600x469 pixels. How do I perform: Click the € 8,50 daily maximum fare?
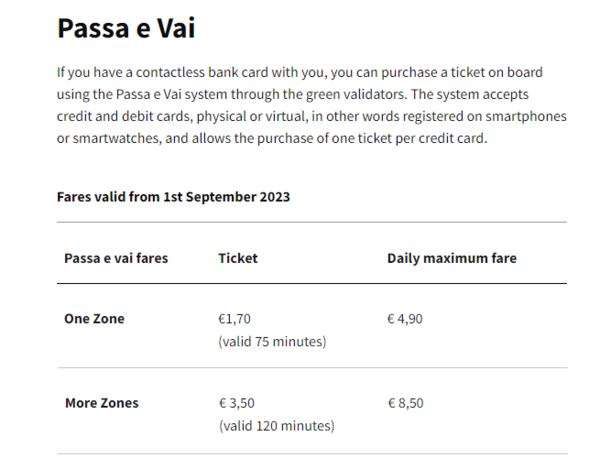pyautogui.click(x=406, y=403)
